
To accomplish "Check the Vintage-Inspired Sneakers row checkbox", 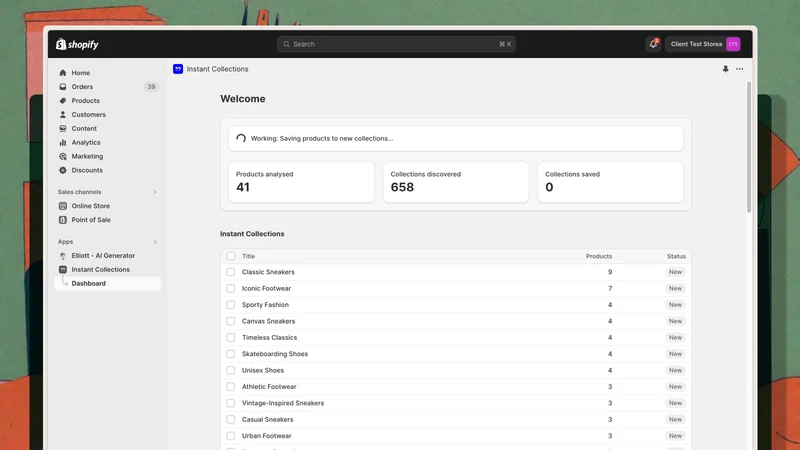I will click(231, 403).
